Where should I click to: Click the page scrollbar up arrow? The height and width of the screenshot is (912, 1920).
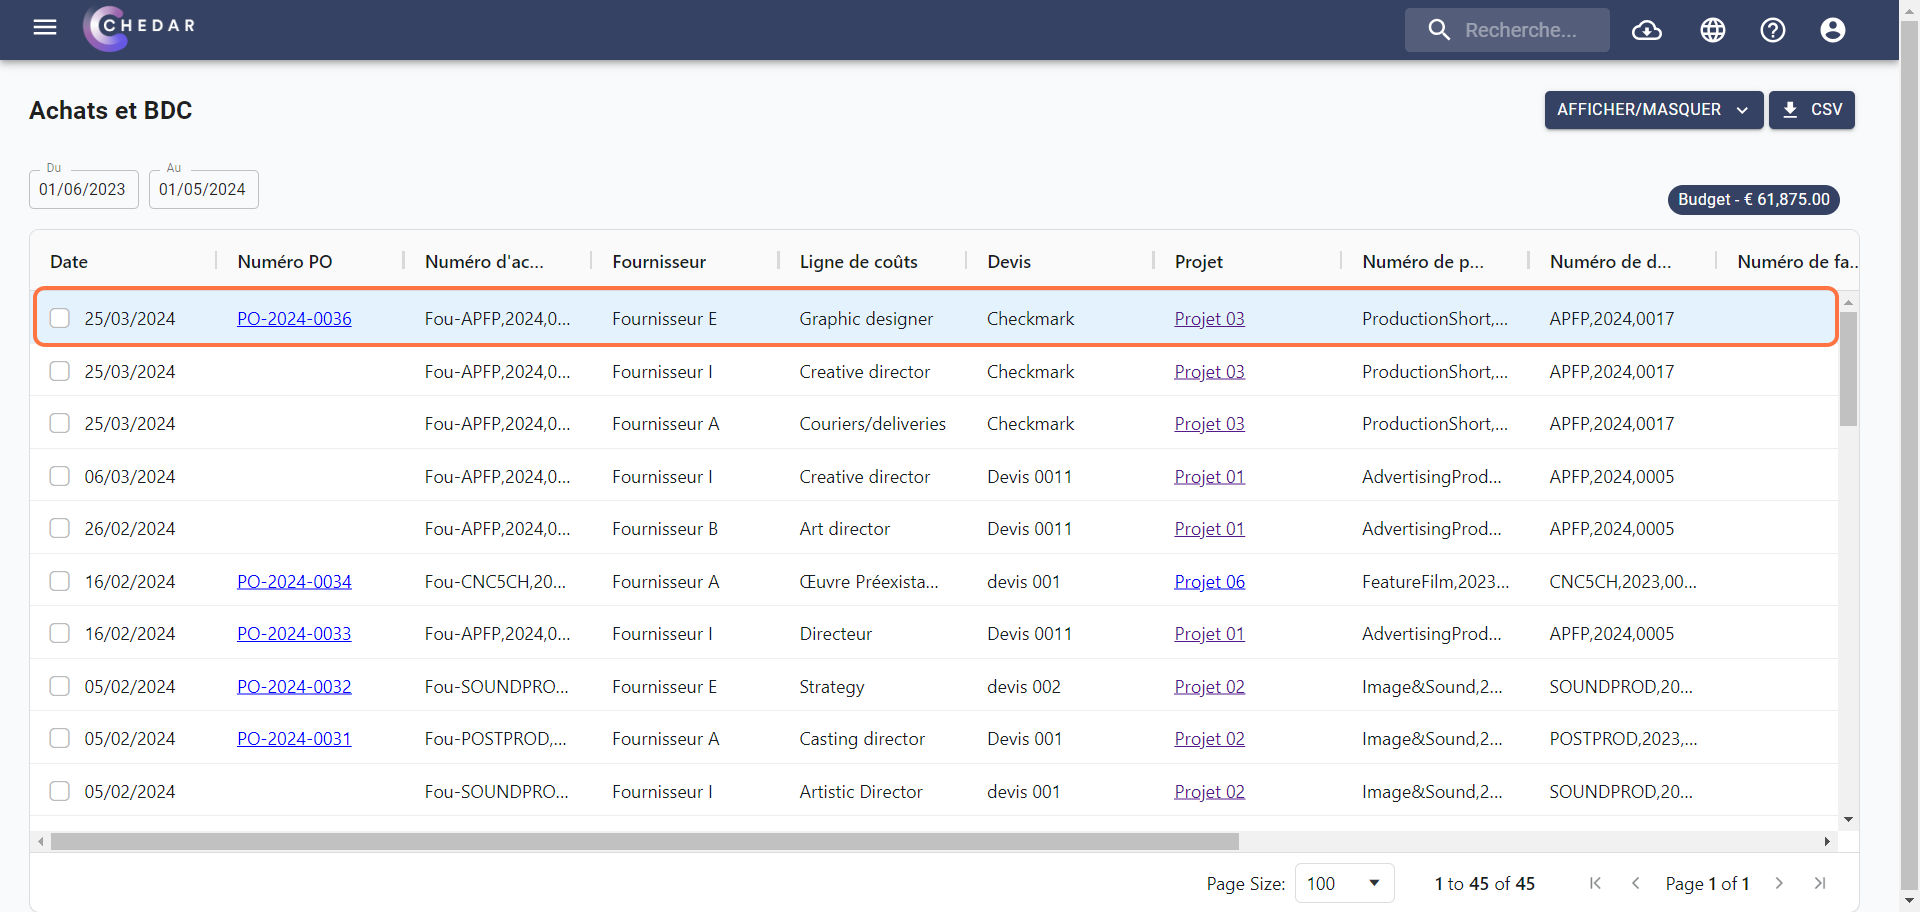(1910, 8)
